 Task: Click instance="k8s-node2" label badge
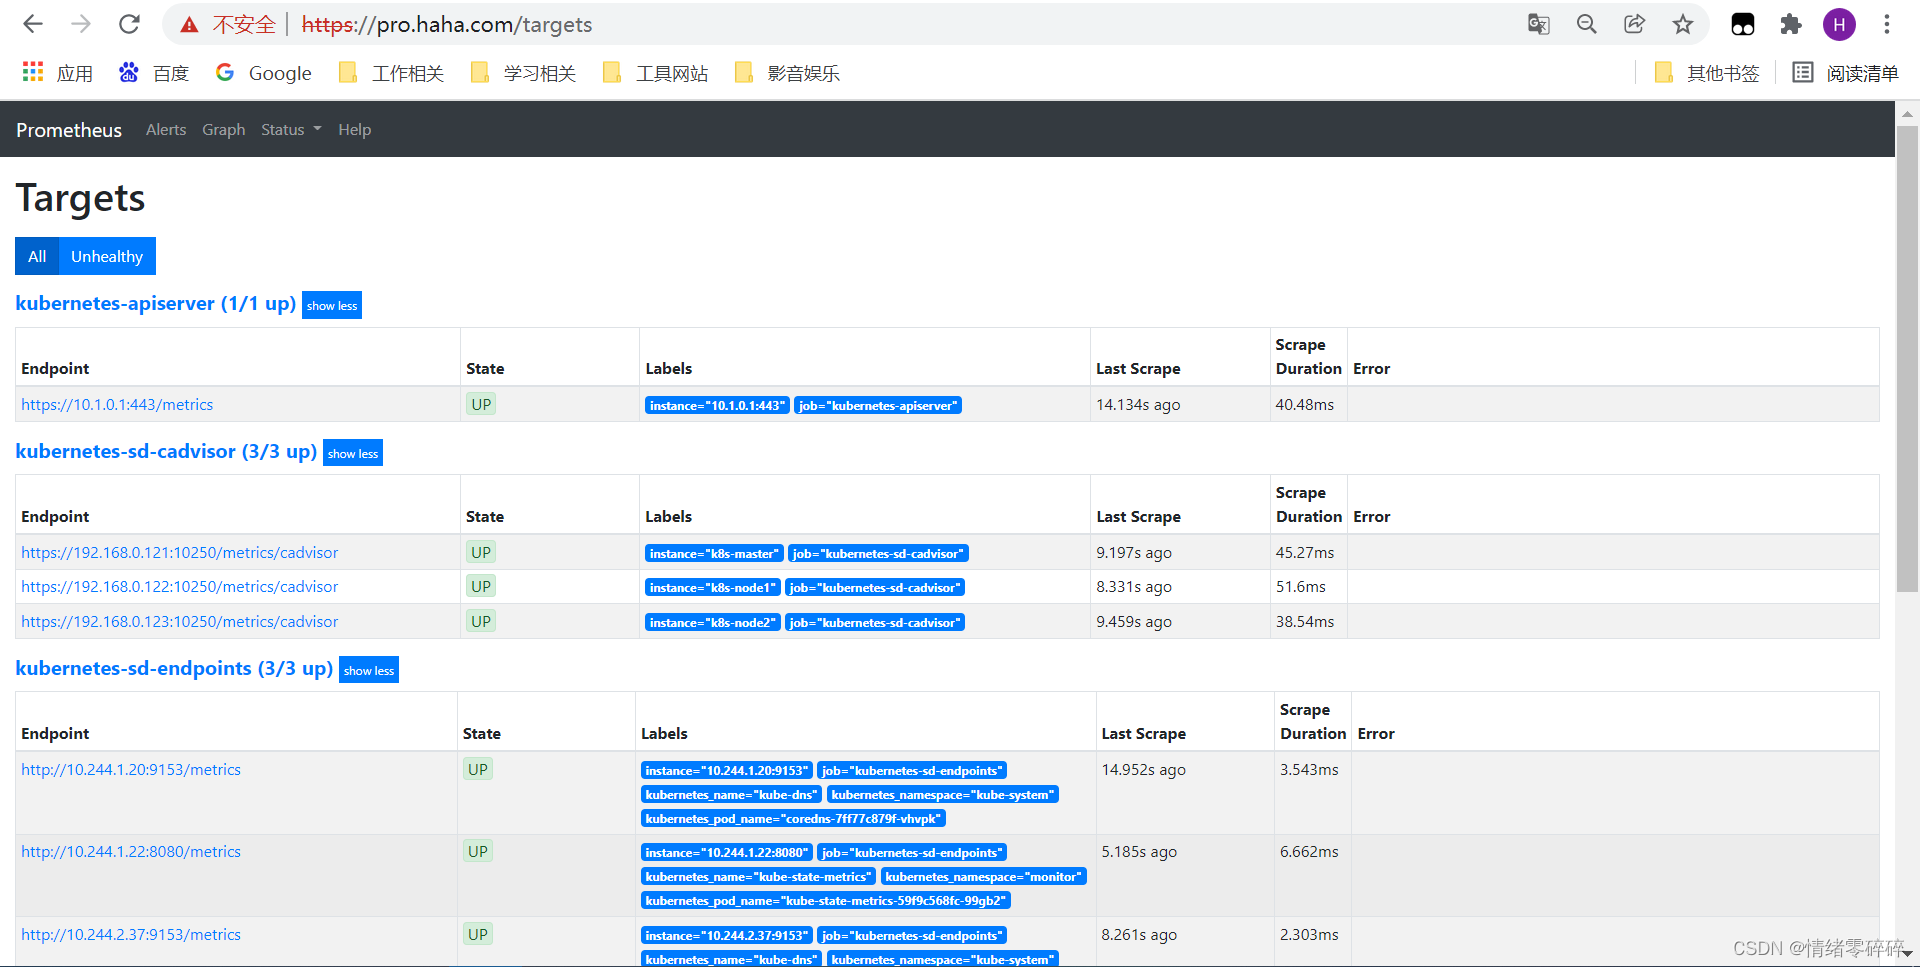pos(712,623)
